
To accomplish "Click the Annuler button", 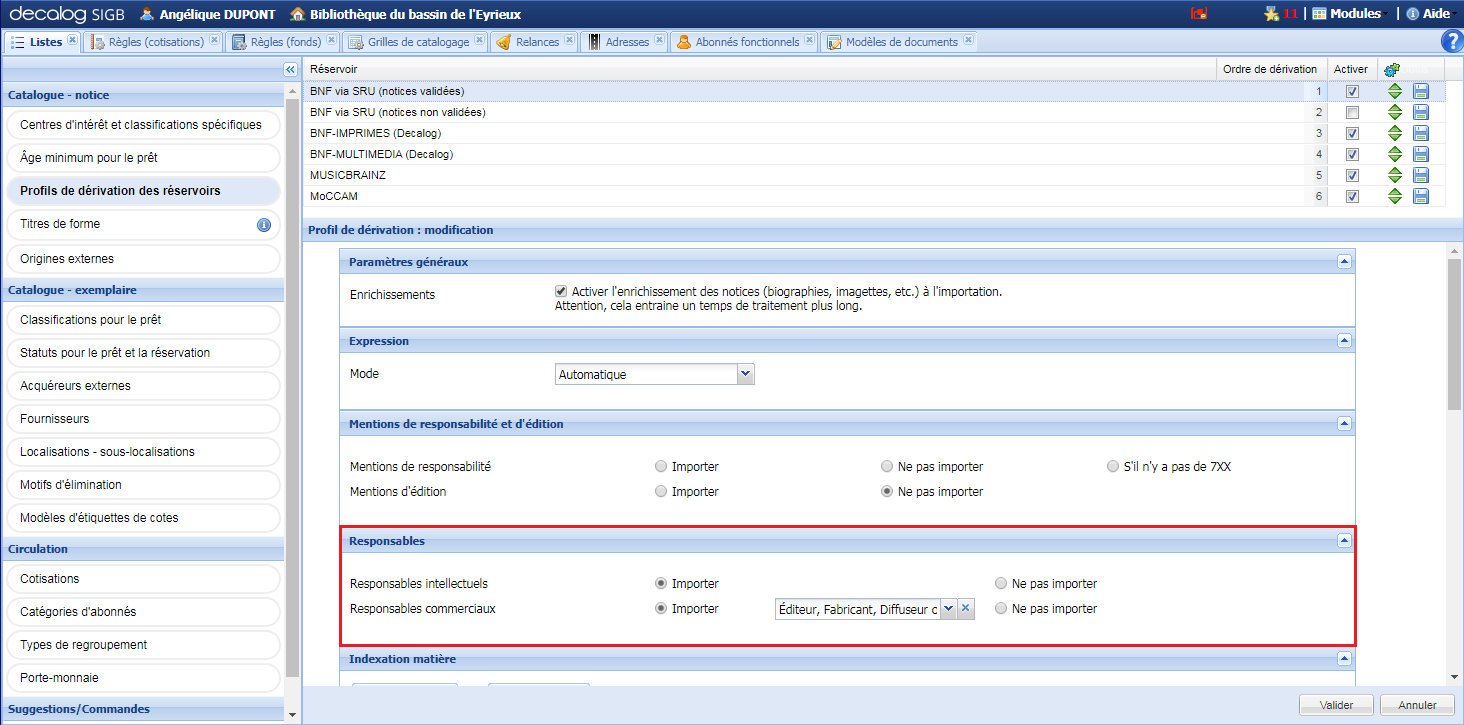I will [1416, 704].
